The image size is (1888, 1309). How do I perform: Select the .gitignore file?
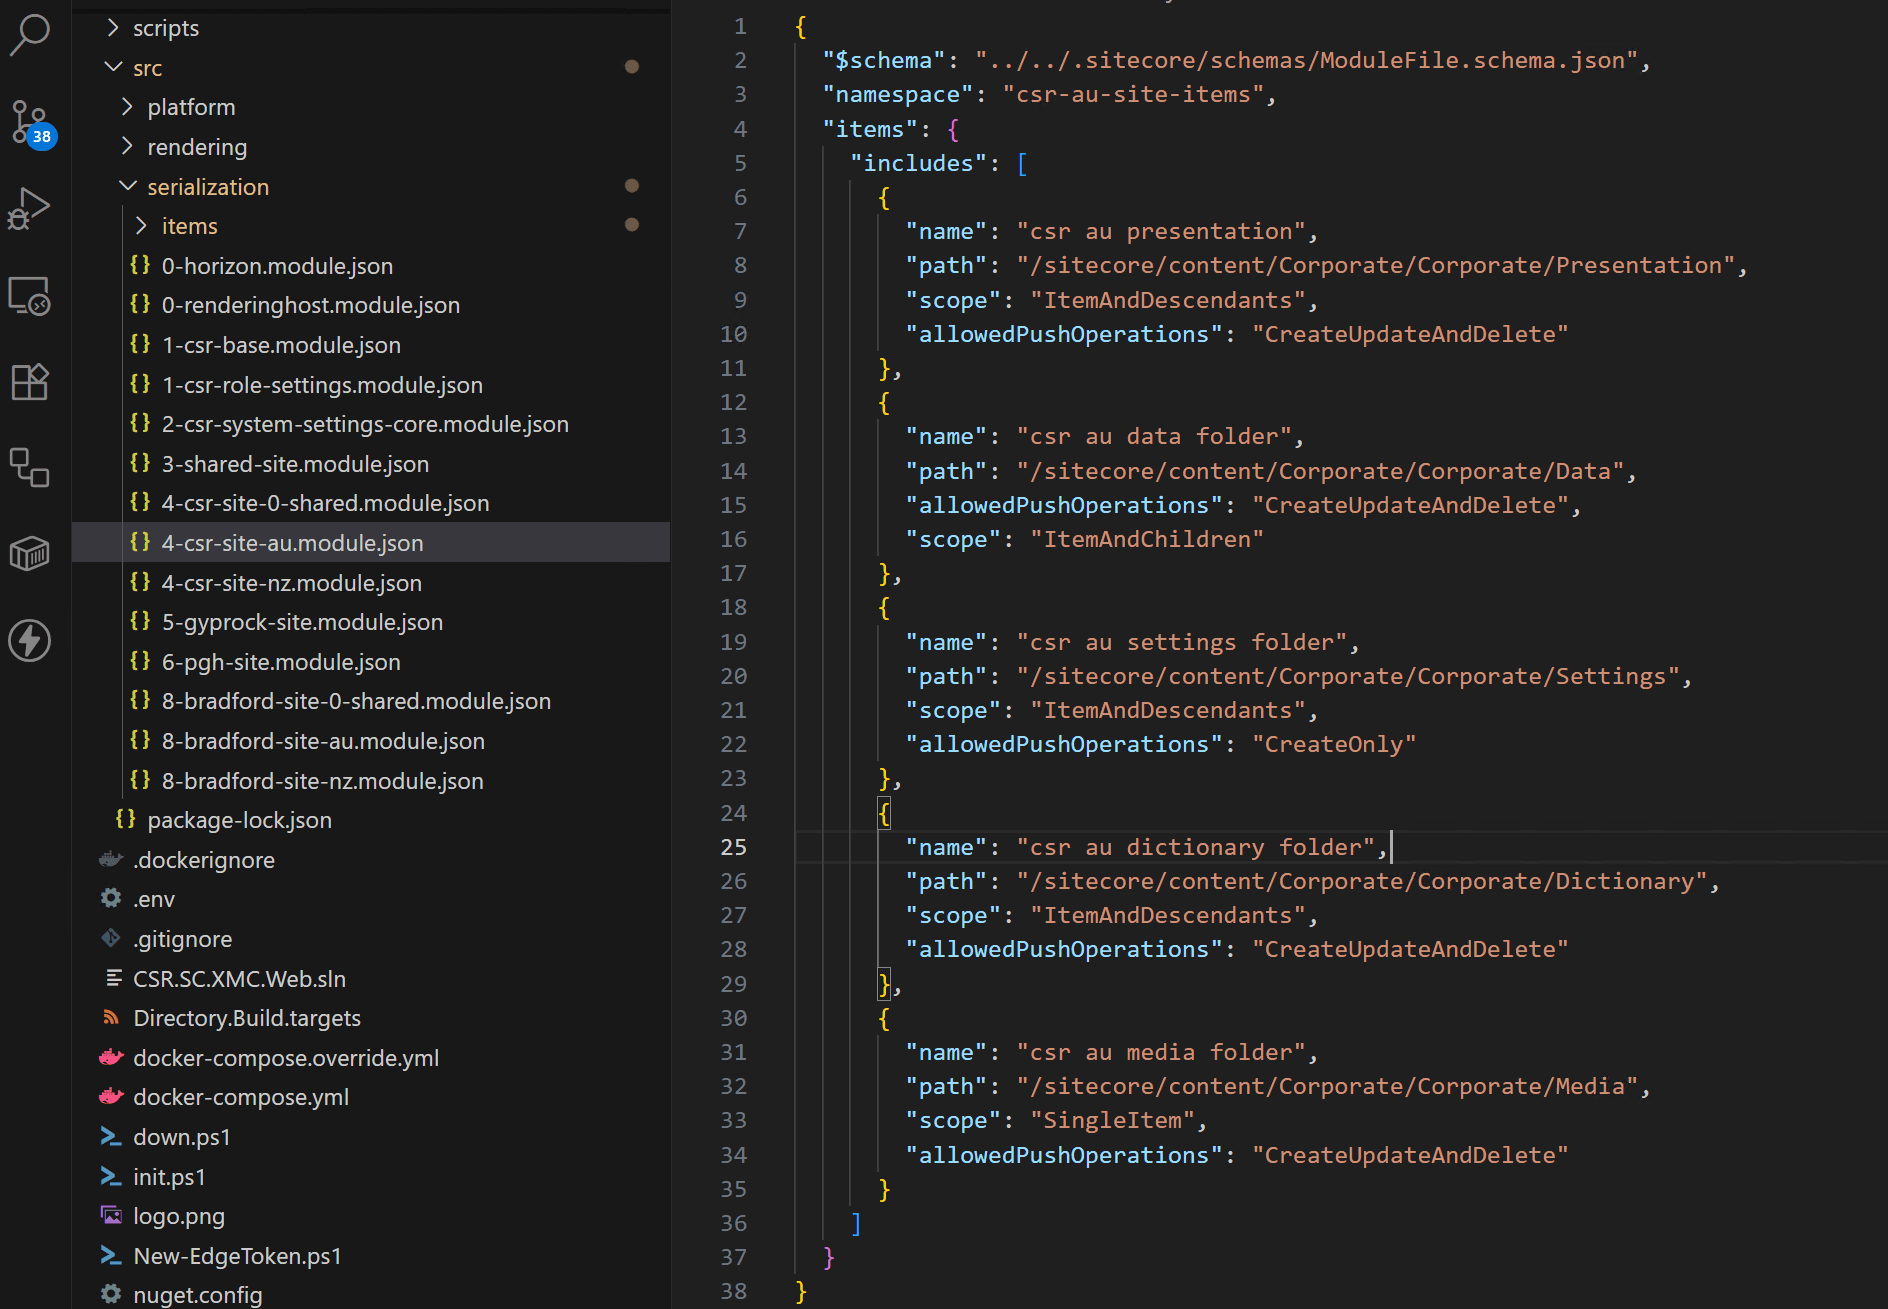coord(182,939)
